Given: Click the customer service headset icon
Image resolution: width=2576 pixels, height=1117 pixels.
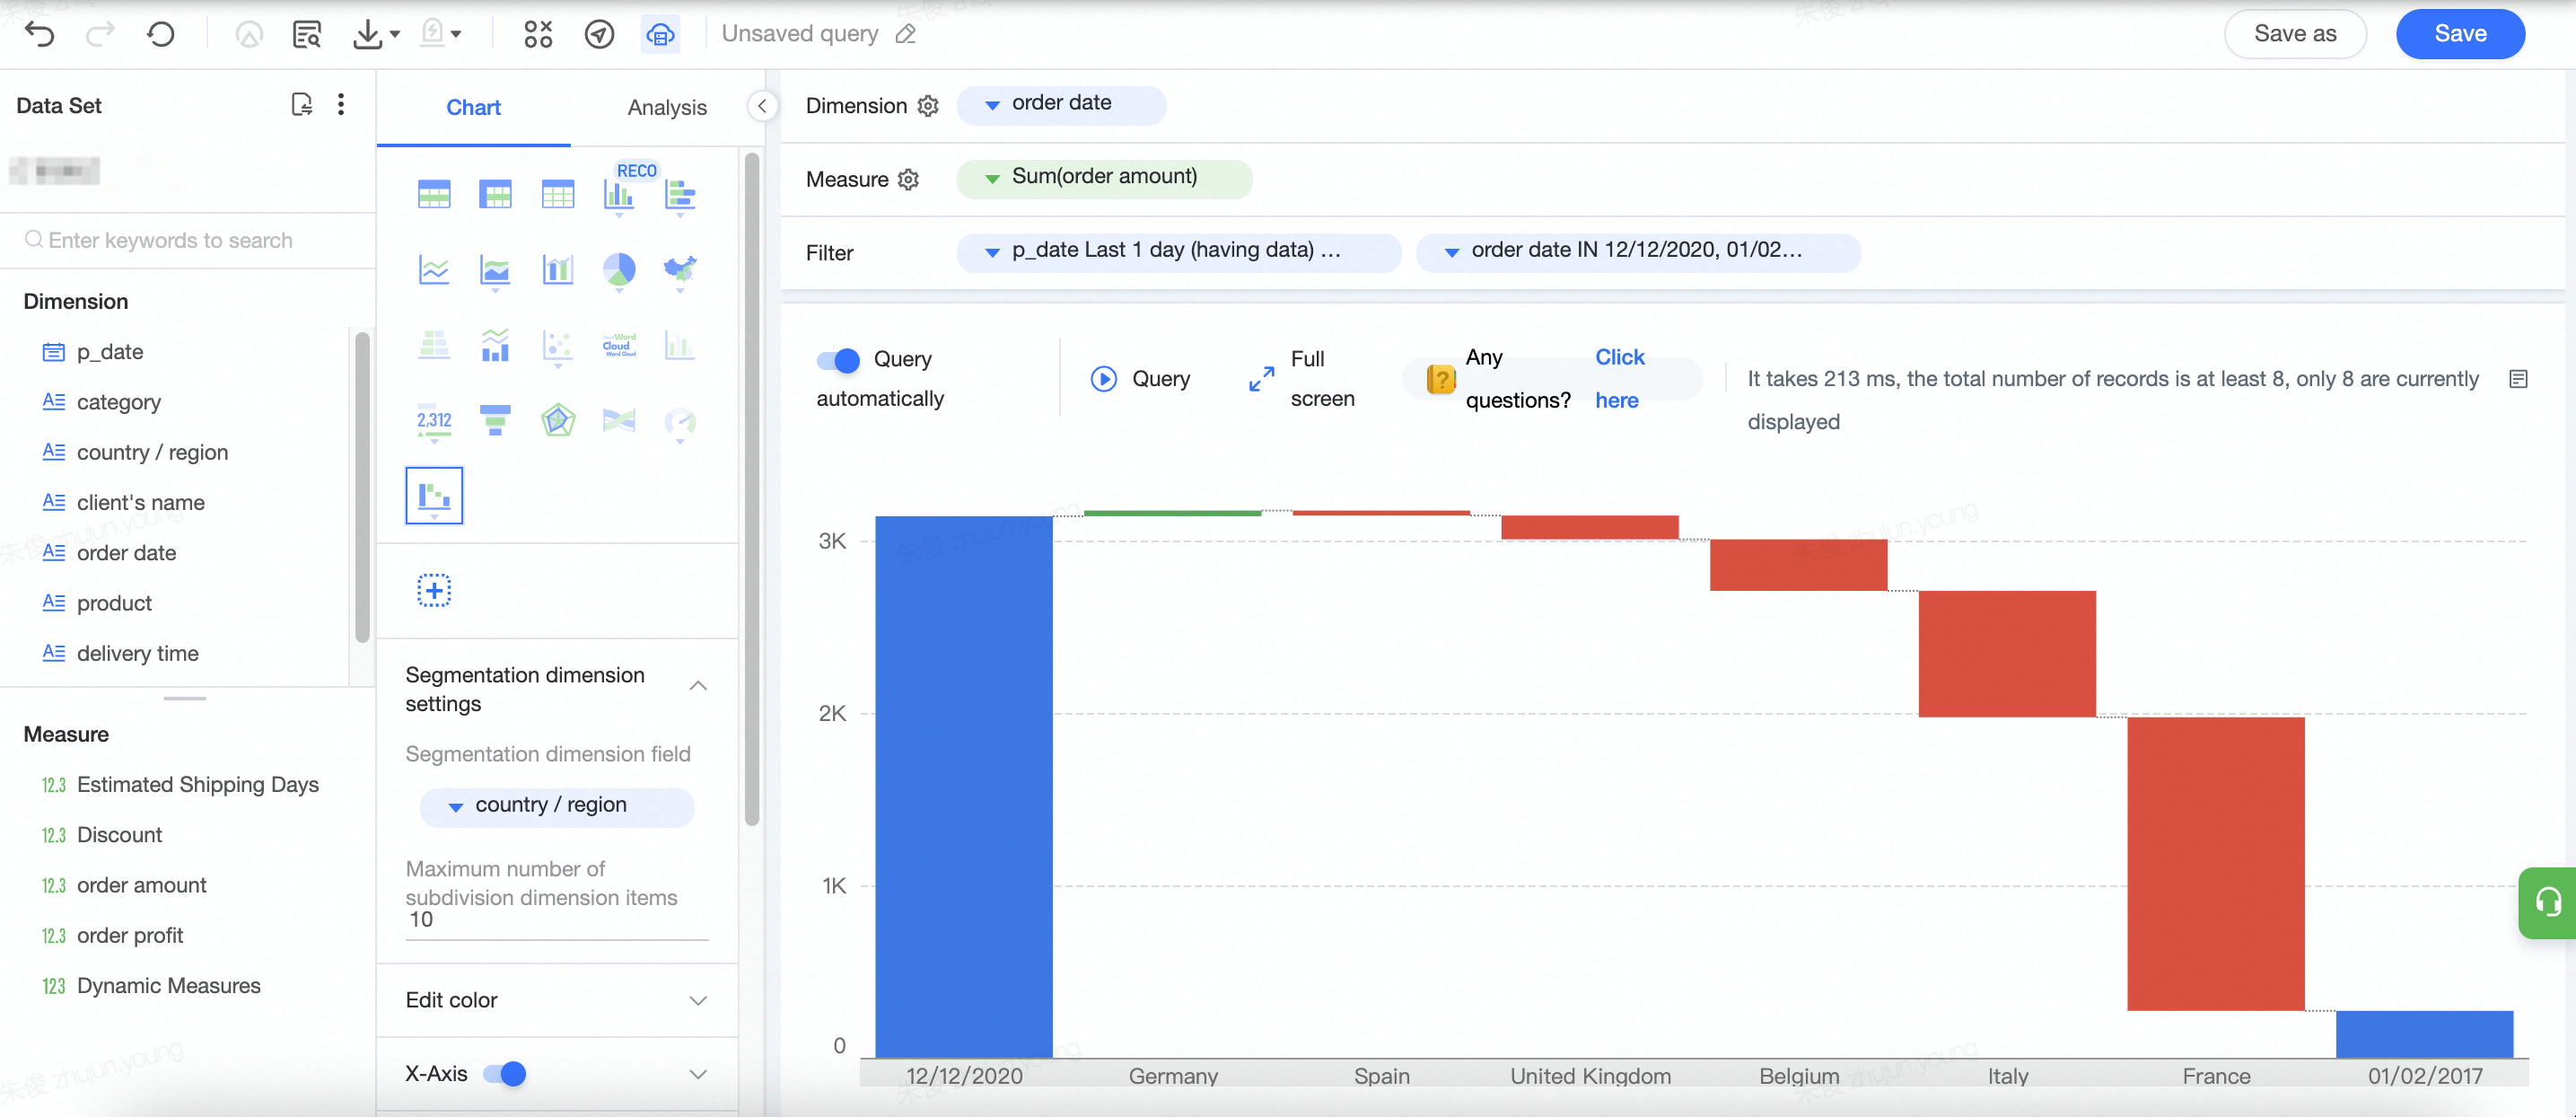Looking at the screenshot, I should [x=2546, y=903].
